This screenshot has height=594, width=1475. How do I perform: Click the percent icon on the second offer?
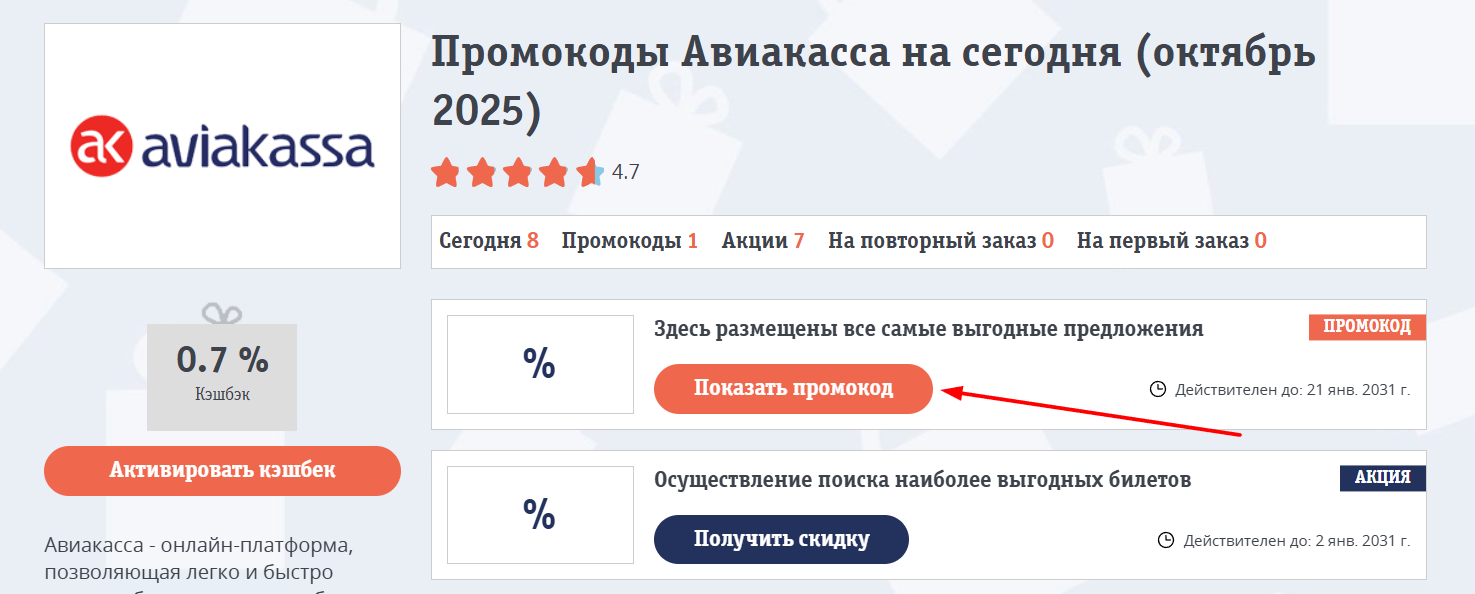540,515
